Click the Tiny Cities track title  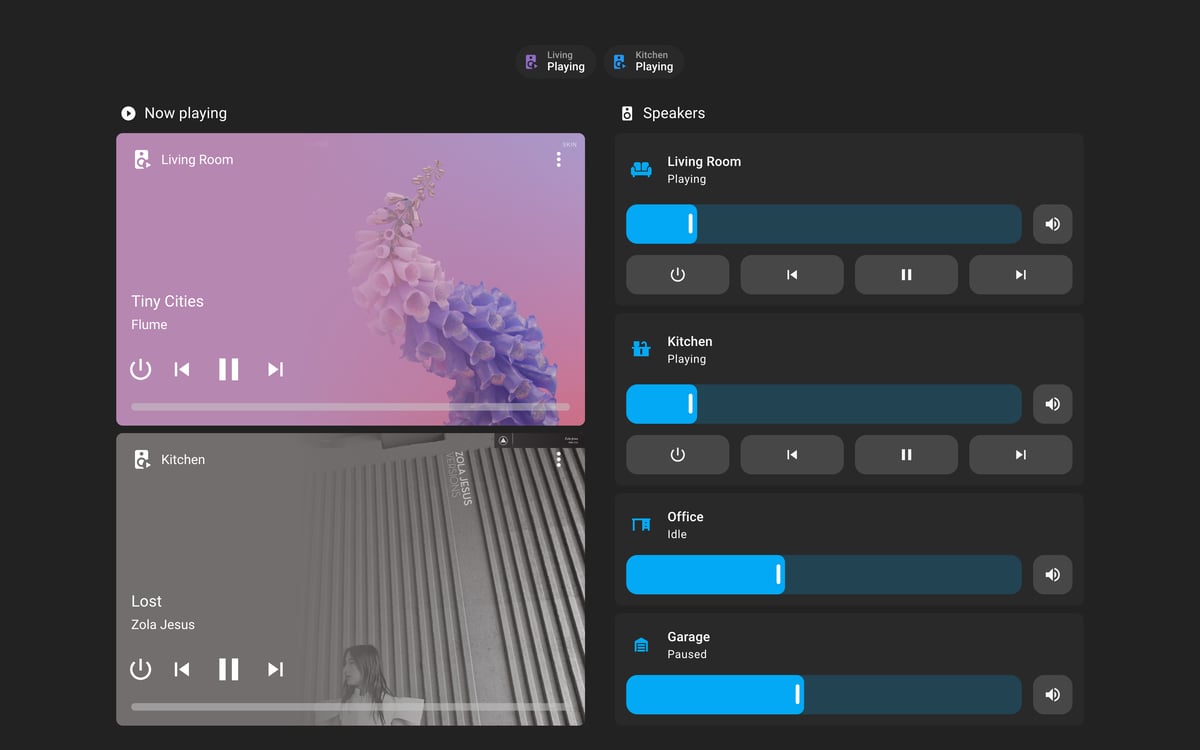click(167, 301)
